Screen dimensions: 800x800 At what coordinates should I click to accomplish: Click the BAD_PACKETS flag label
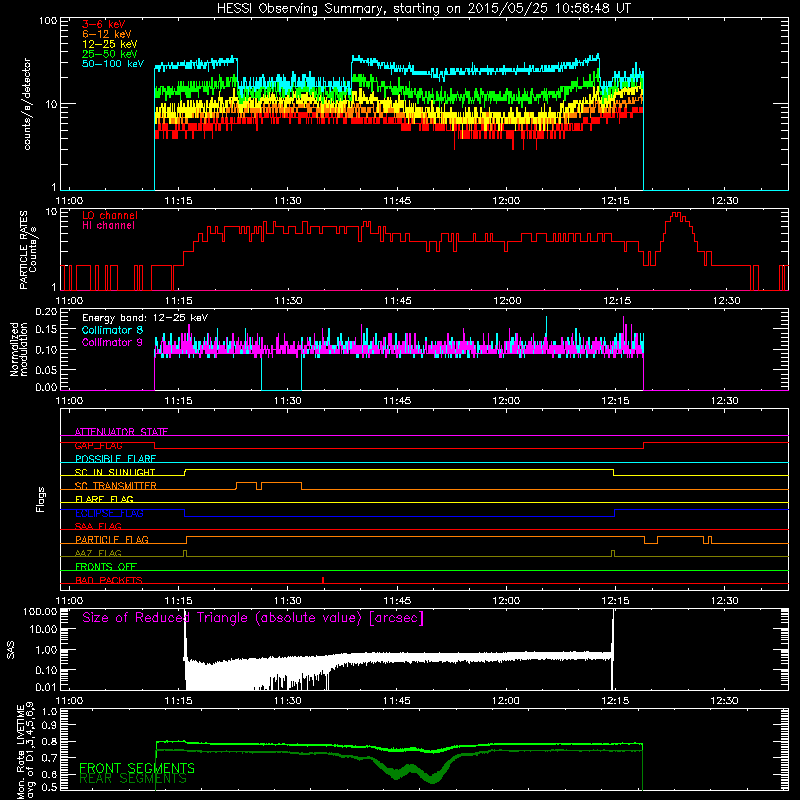point(109,580)
